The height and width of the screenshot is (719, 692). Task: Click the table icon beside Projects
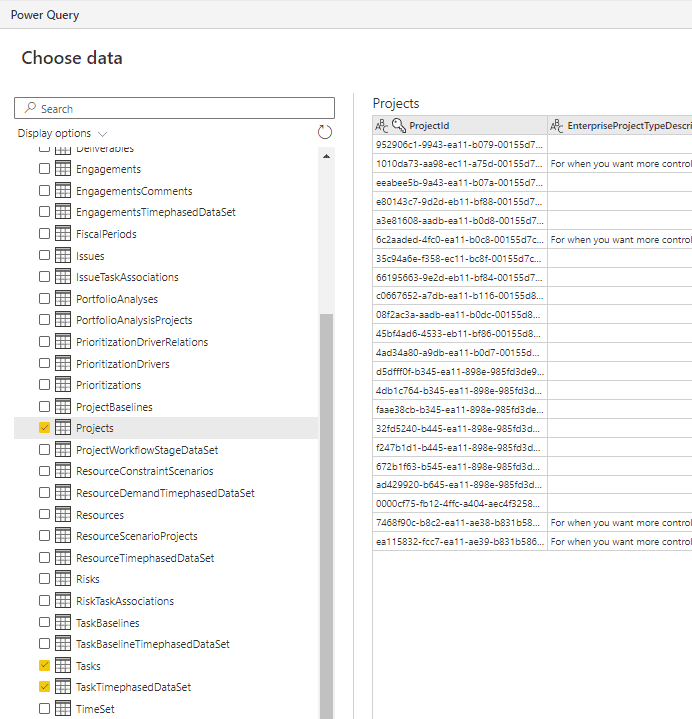point(63,428)
